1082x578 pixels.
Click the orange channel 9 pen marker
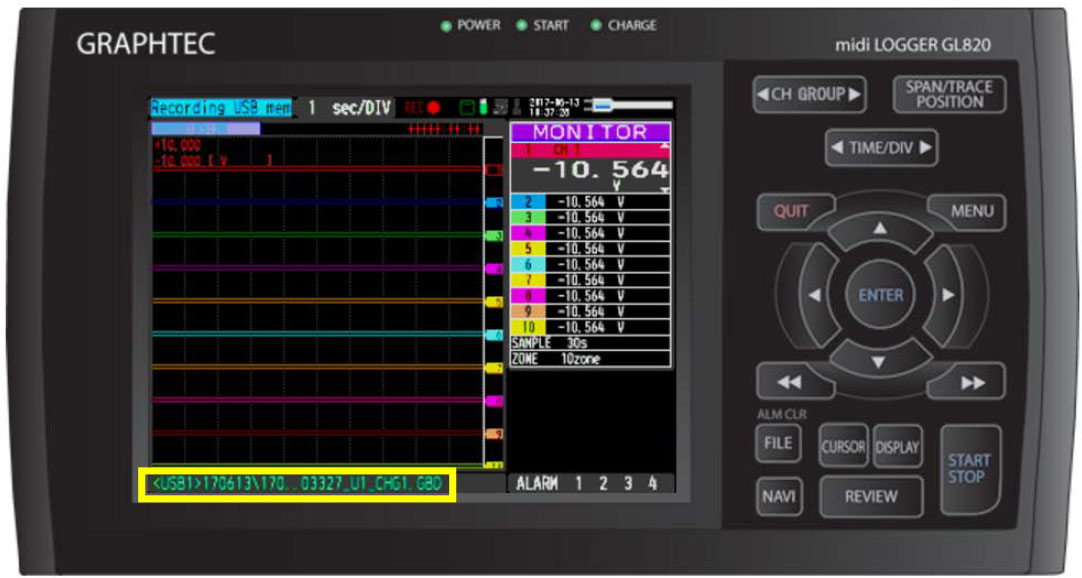click(494, 435)
